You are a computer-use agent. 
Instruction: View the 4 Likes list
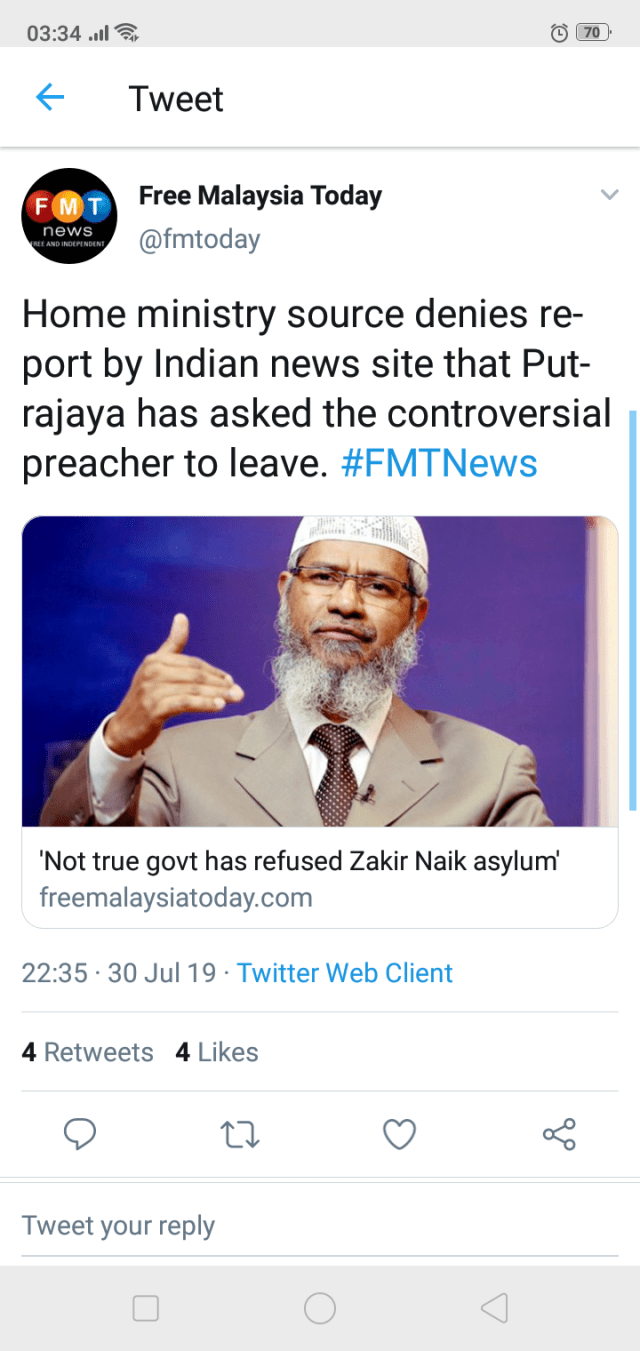(x=217, y=1052)
